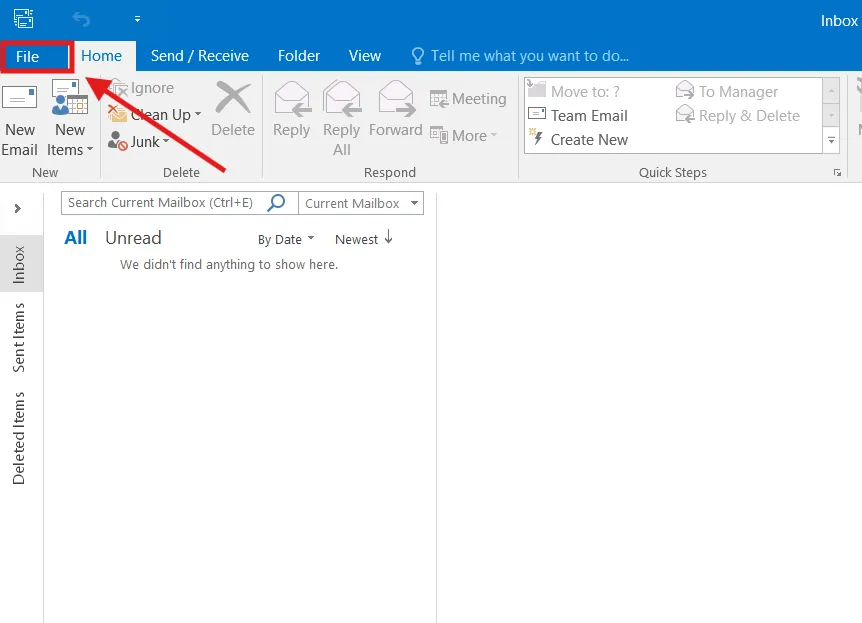
Task: Open the By Date sort dropdown
Action: [x=286, y=239]
